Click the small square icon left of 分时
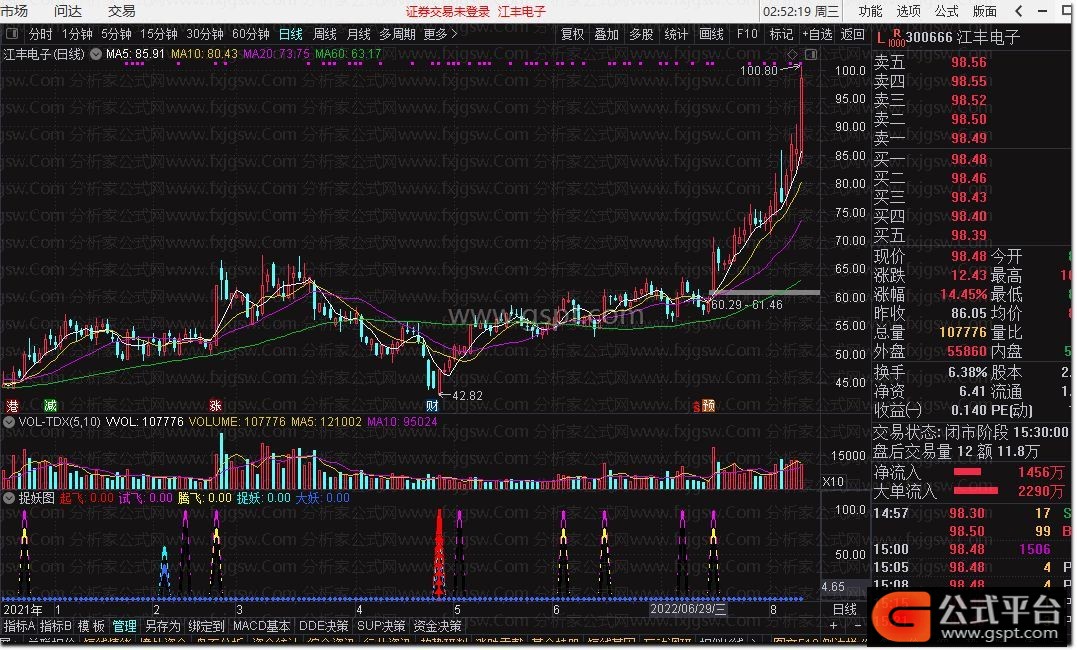1077x650 pixels. (12, 33)
